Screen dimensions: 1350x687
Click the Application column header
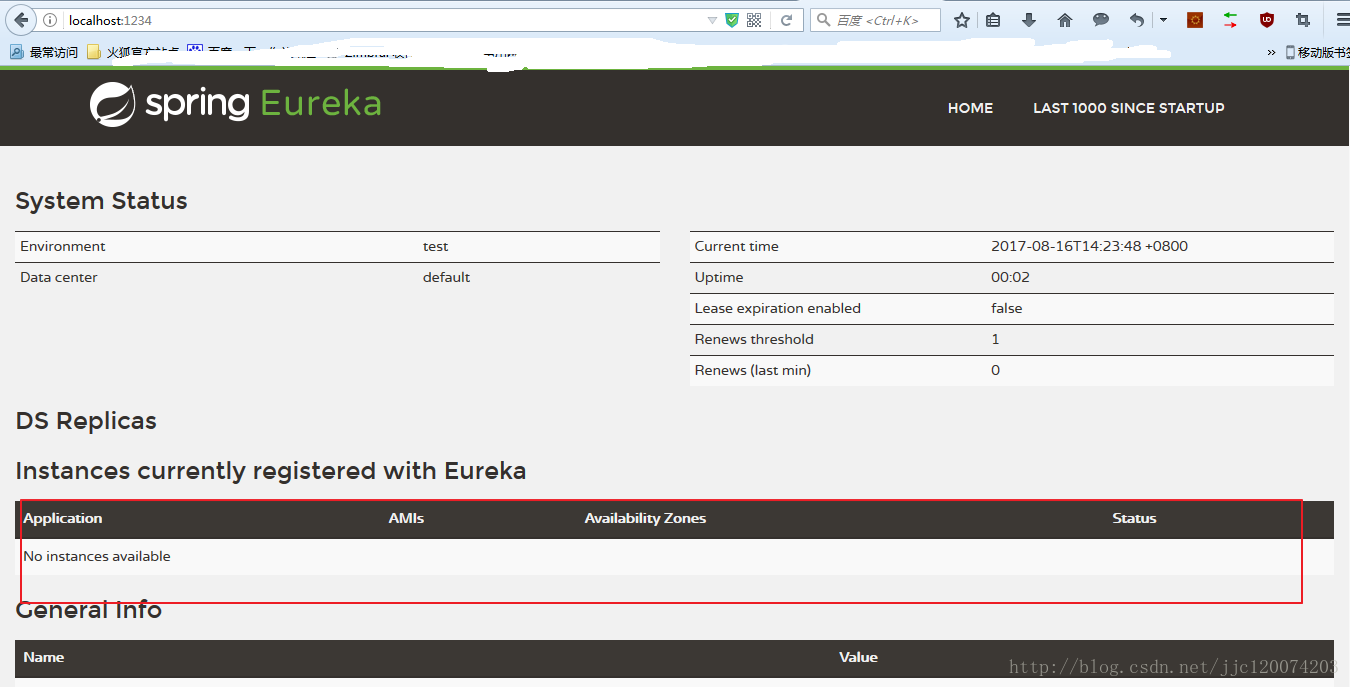click(x=63, y=518)
